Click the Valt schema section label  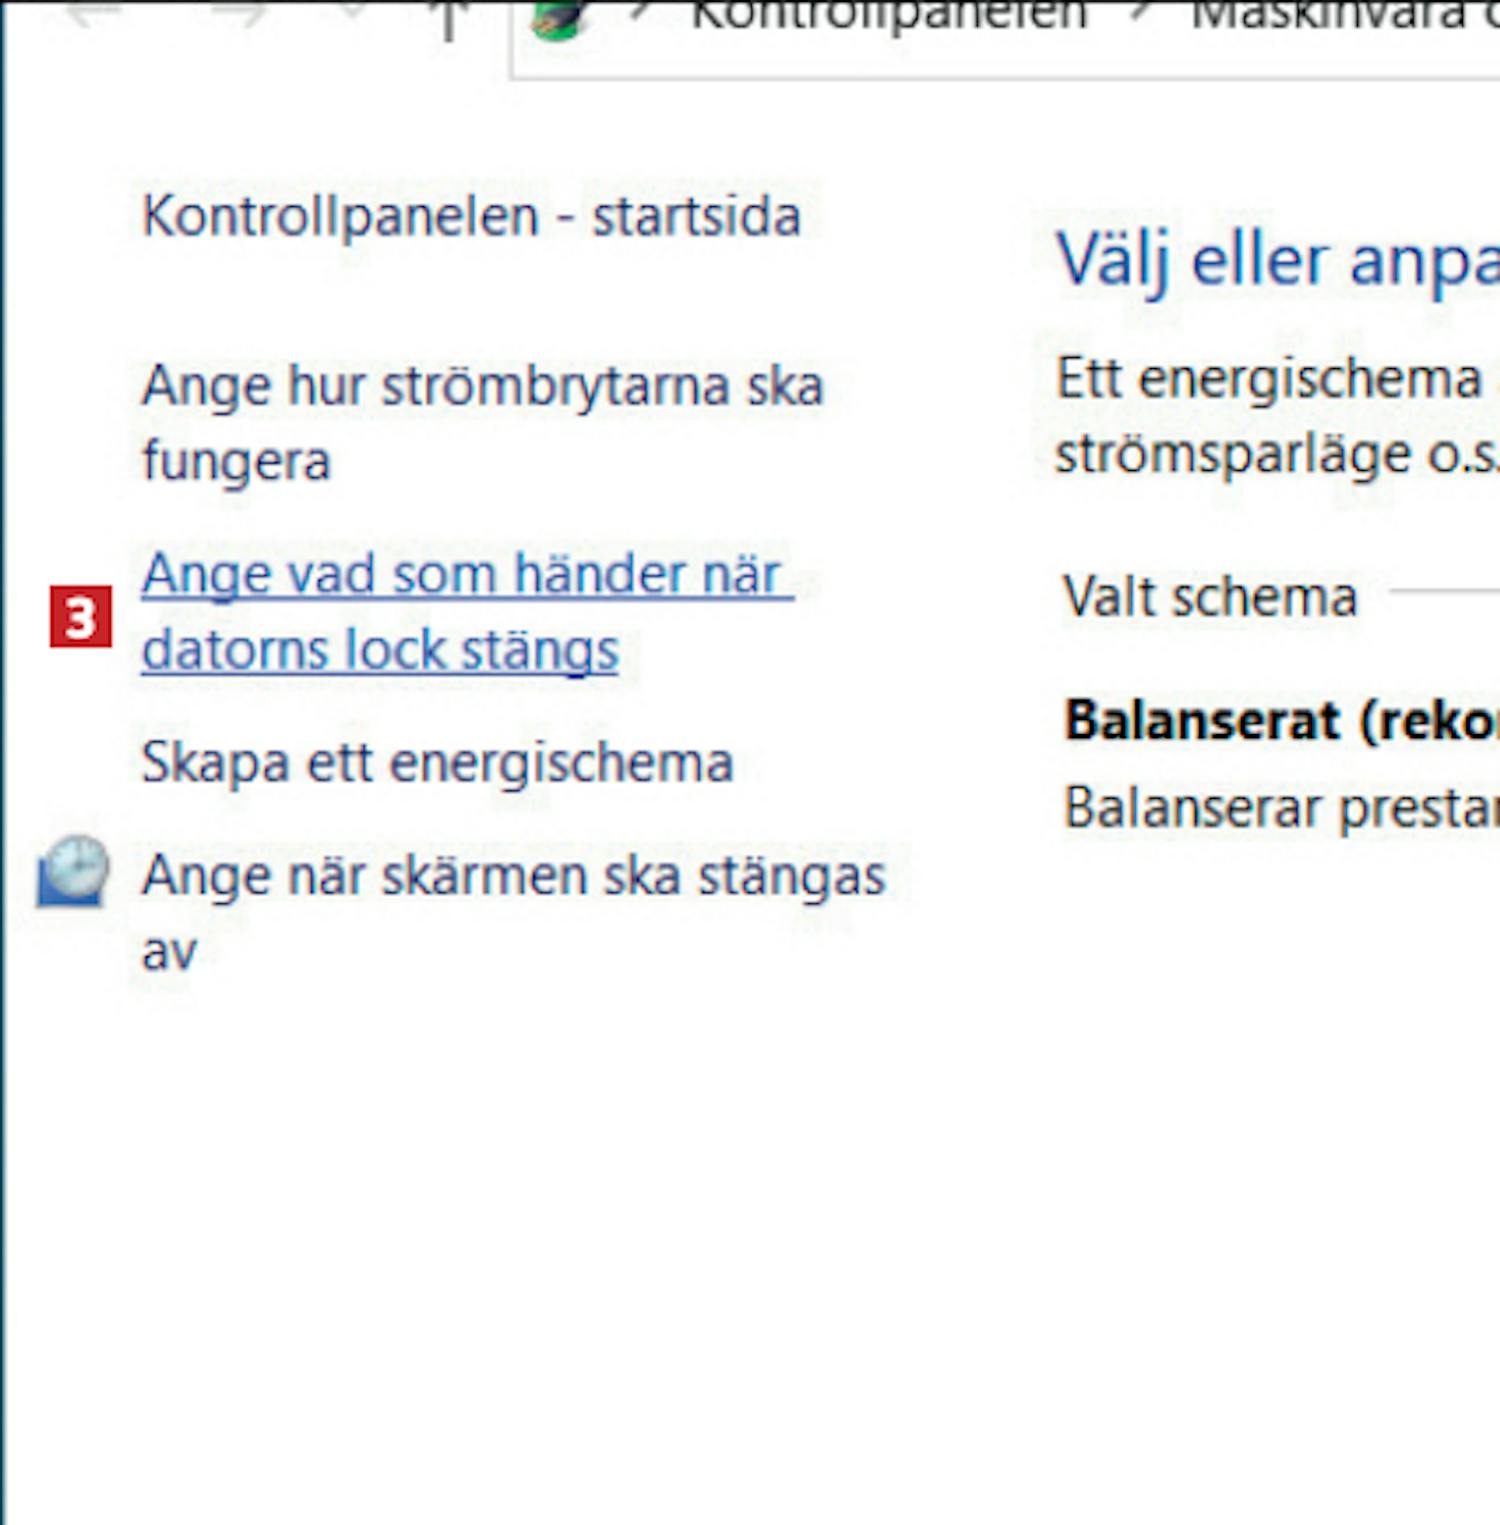(1210, 597)
